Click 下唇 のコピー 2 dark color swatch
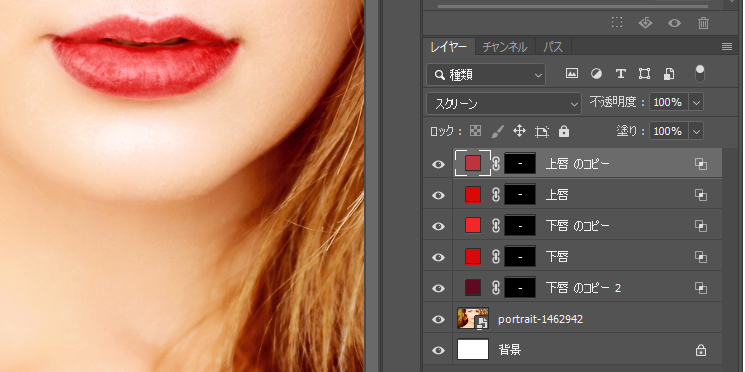 coord(473,287)
